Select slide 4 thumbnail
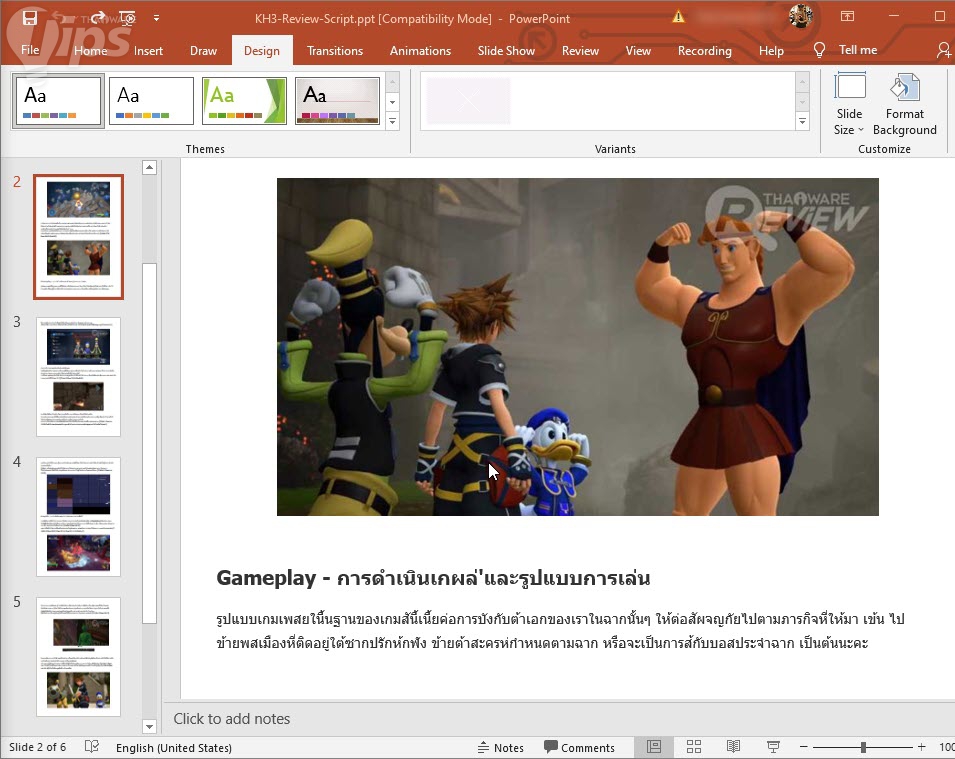The width and height of the screenshot is (955, 759). coord(78,516)
